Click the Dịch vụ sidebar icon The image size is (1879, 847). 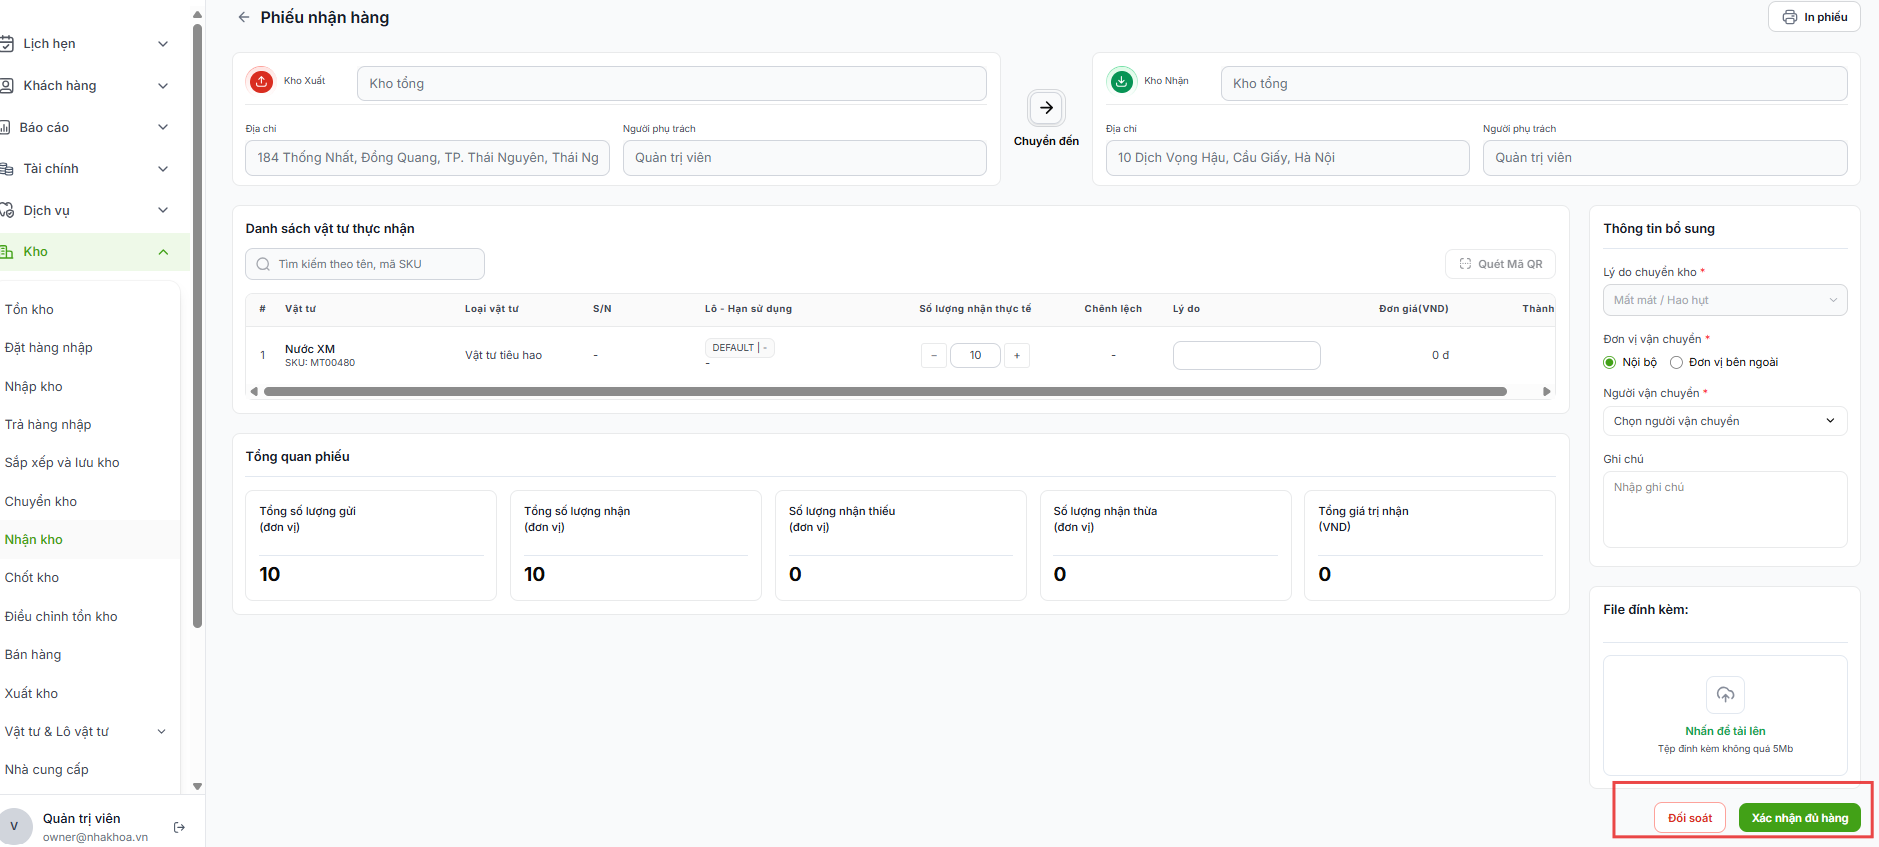click(x=6, y=211)
